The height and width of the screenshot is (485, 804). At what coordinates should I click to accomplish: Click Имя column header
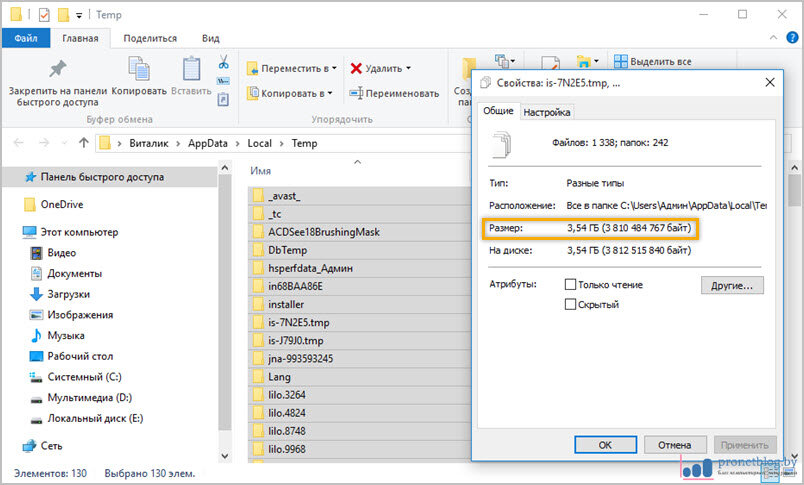260,171
